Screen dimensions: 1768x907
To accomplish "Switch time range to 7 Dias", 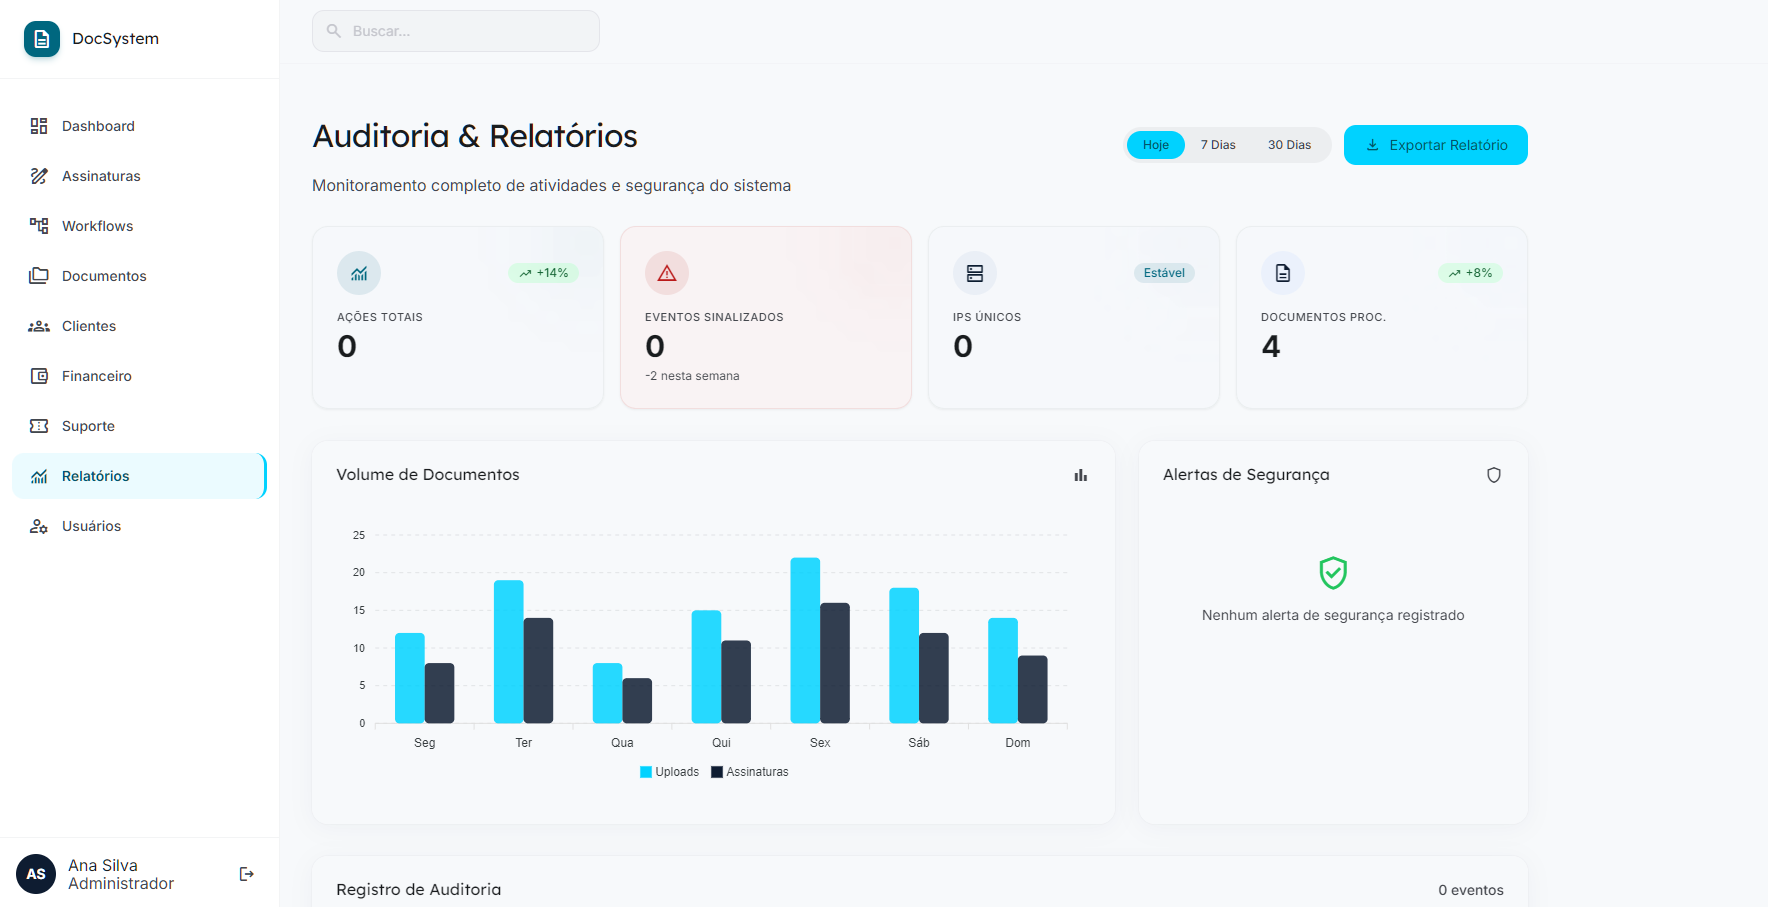I will coord(1218,145).
